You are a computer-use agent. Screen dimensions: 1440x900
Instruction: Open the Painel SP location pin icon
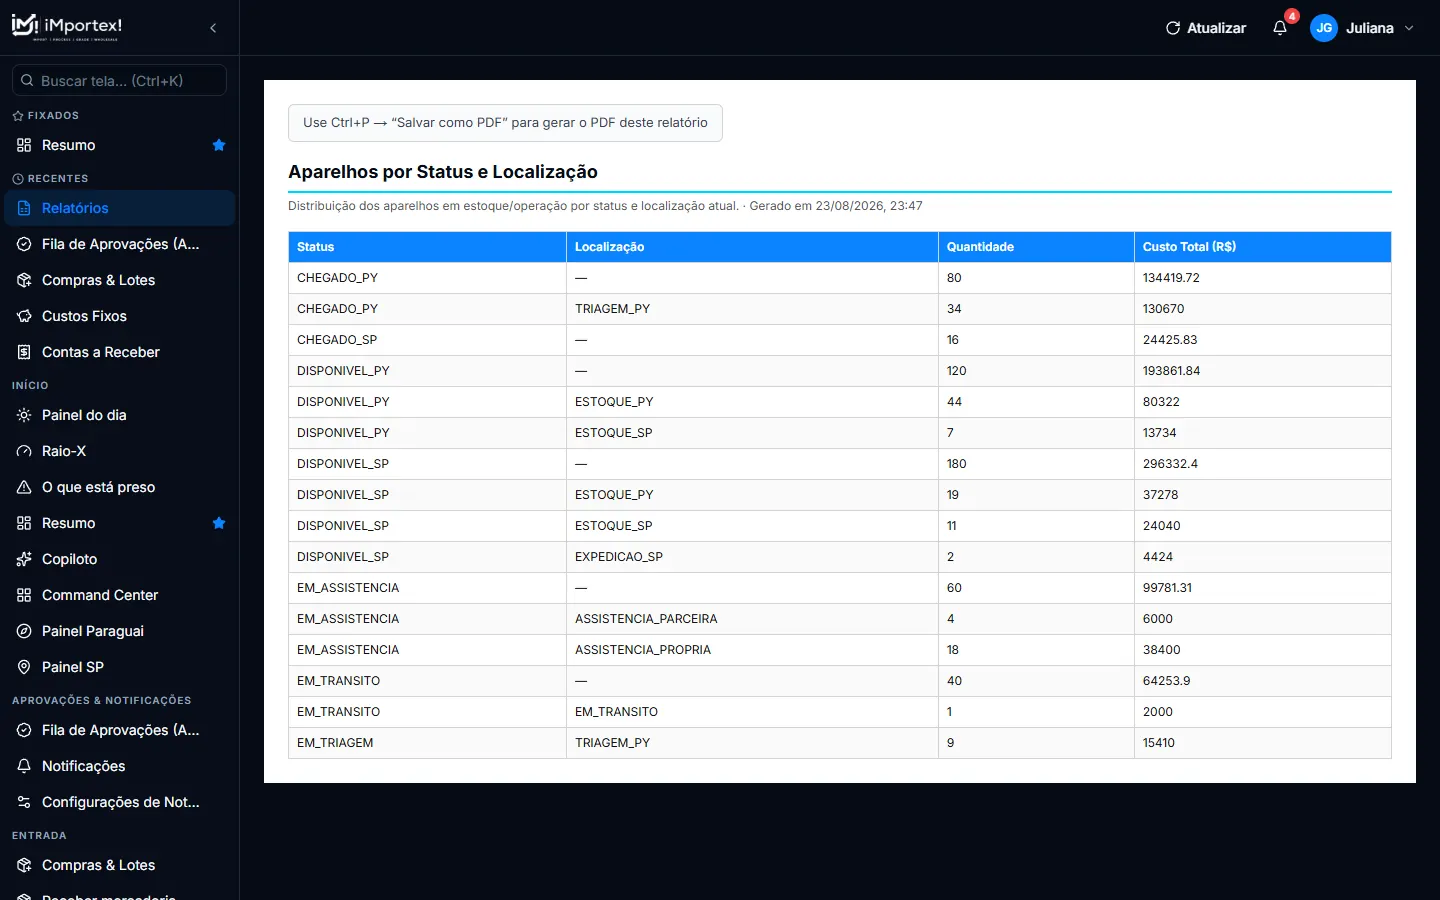point(24,667)
